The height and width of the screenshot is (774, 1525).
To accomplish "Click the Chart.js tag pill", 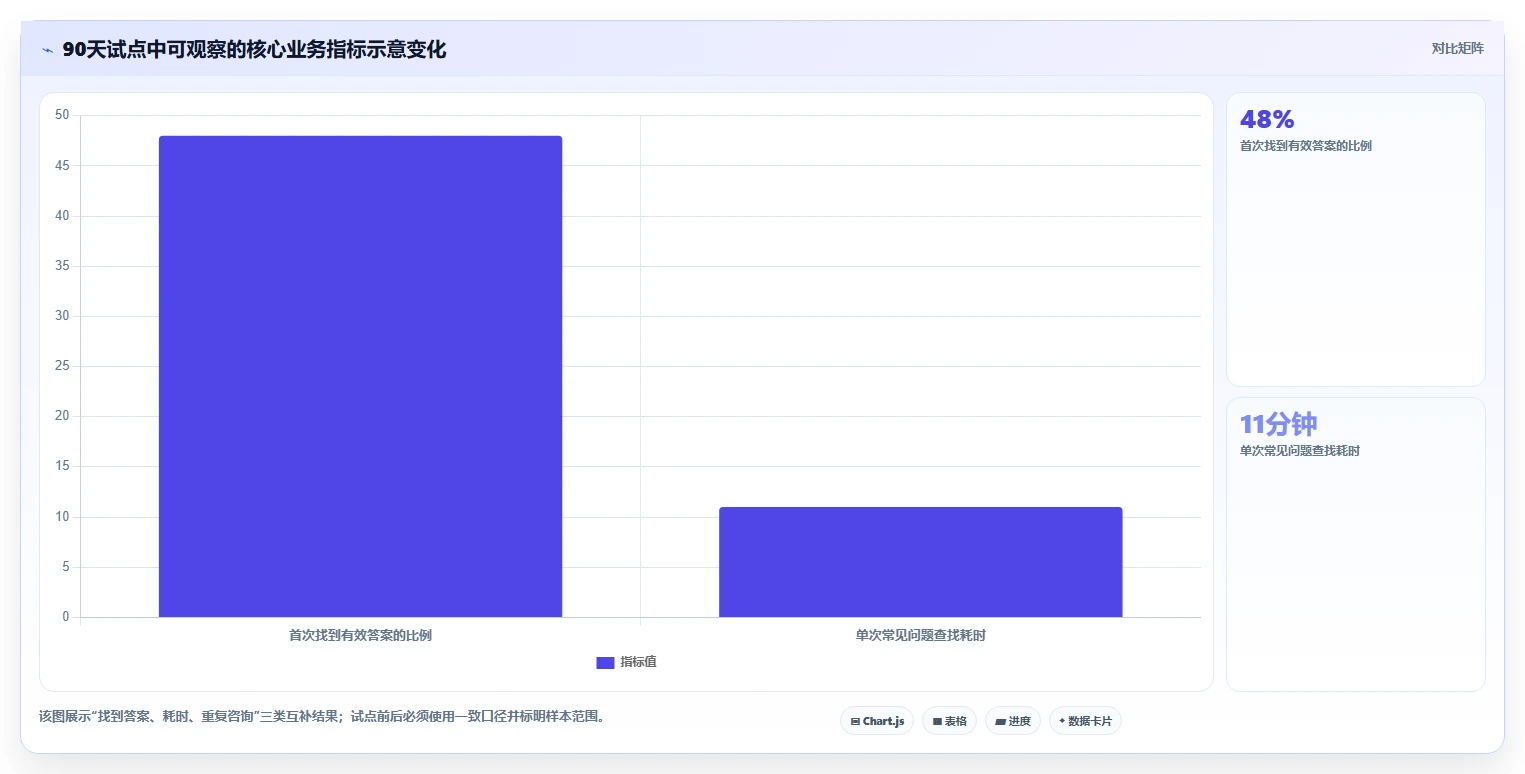I will click(877, 721).
